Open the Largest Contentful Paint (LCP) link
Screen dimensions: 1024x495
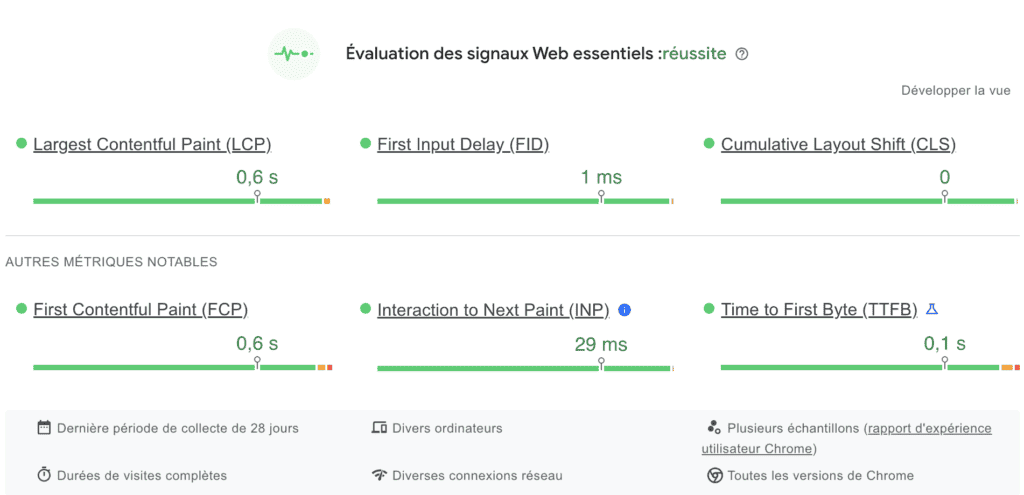coord(152,144)
